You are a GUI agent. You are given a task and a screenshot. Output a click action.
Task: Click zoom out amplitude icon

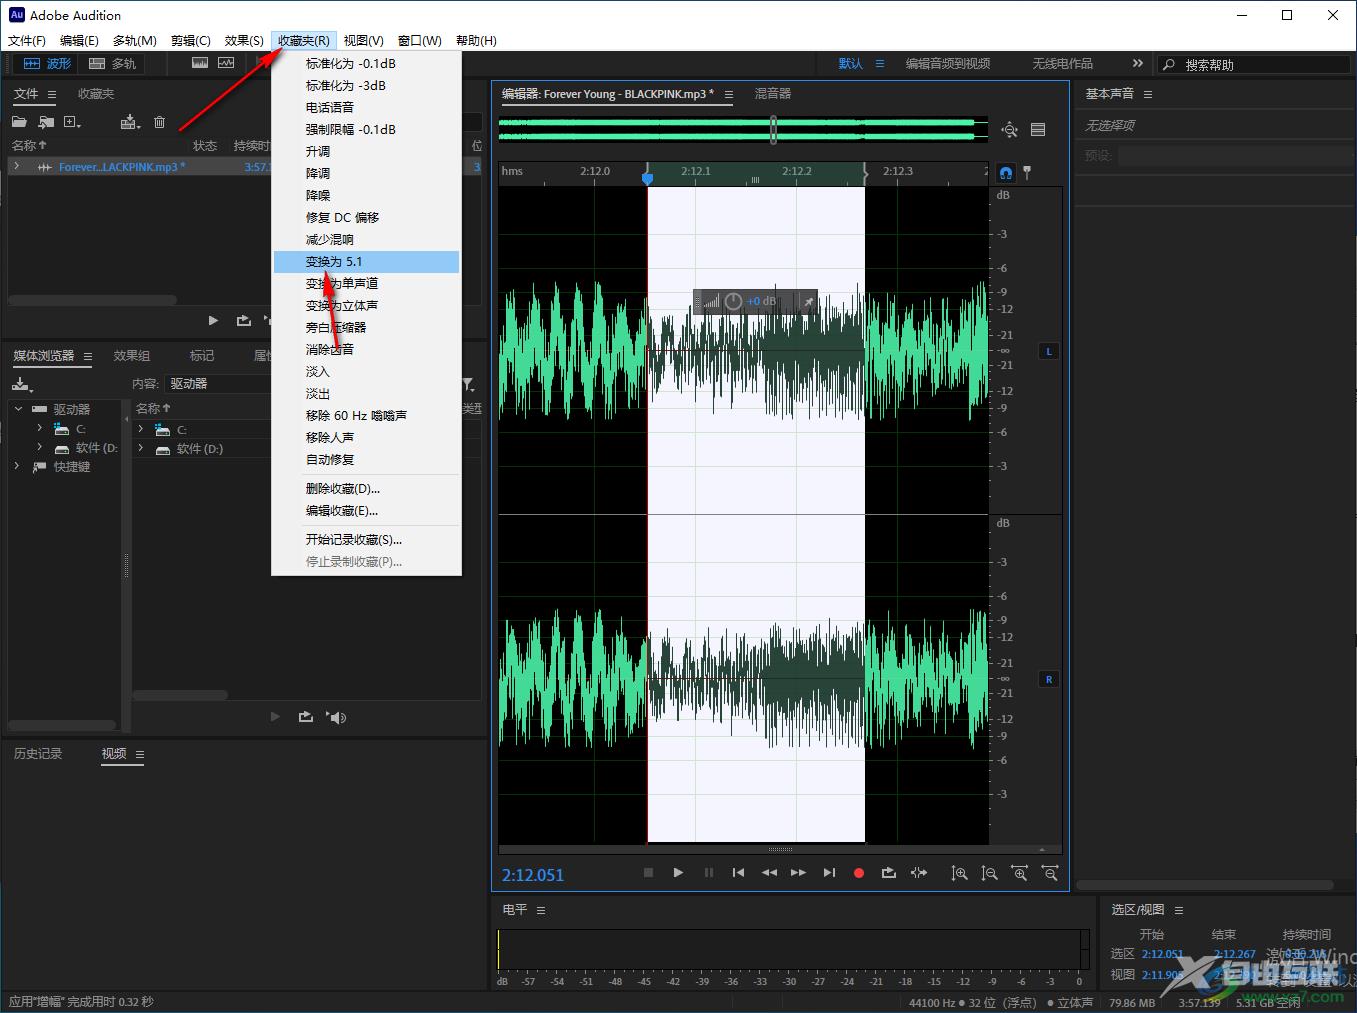(x=989, y=873)
